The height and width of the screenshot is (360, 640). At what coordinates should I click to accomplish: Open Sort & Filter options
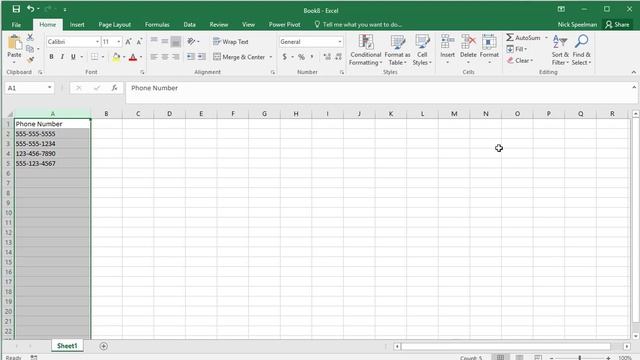pos(560,50)
